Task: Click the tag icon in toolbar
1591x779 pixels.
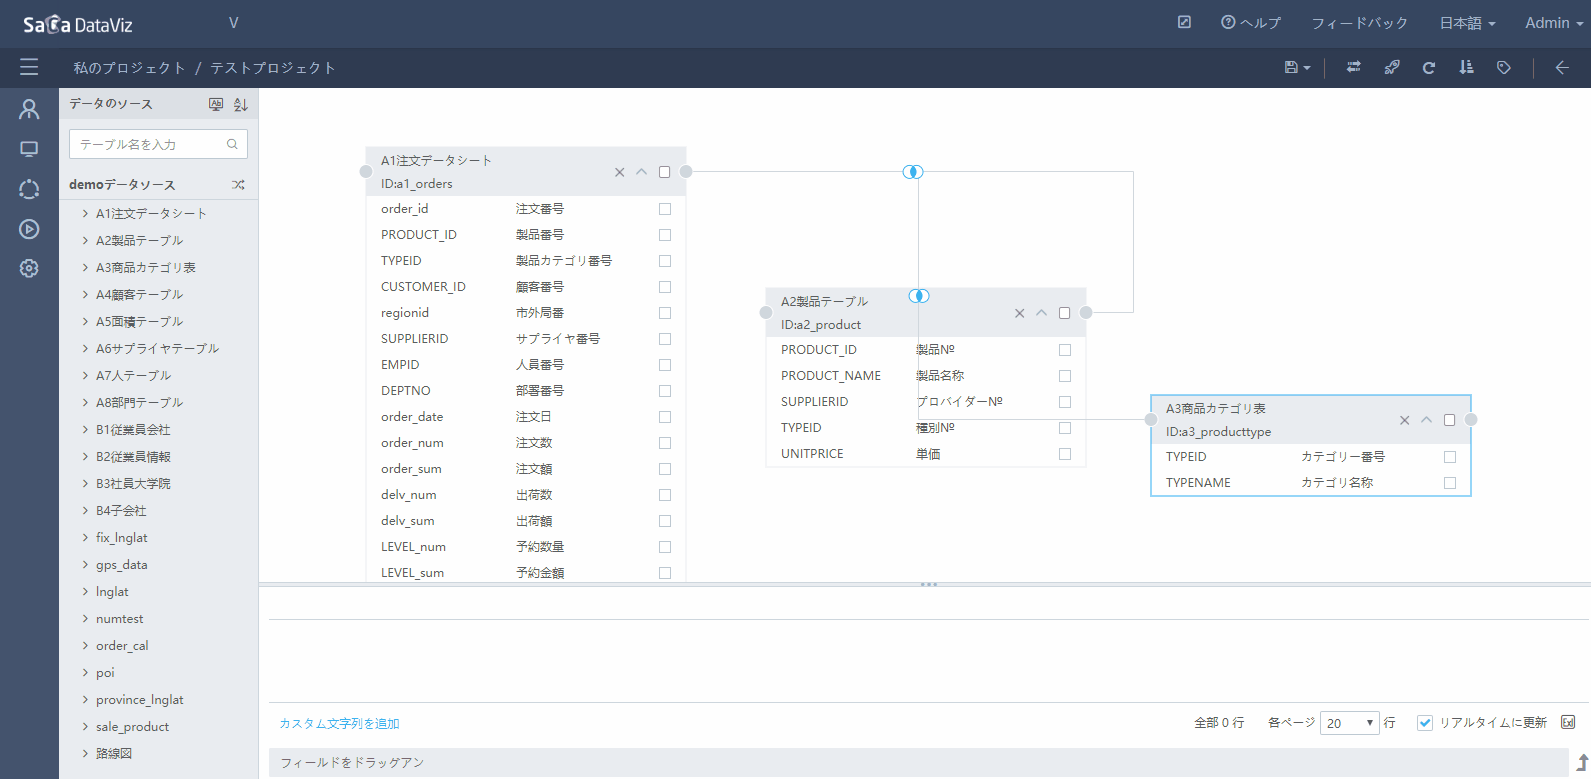Action: click(x=1503, y=67)
